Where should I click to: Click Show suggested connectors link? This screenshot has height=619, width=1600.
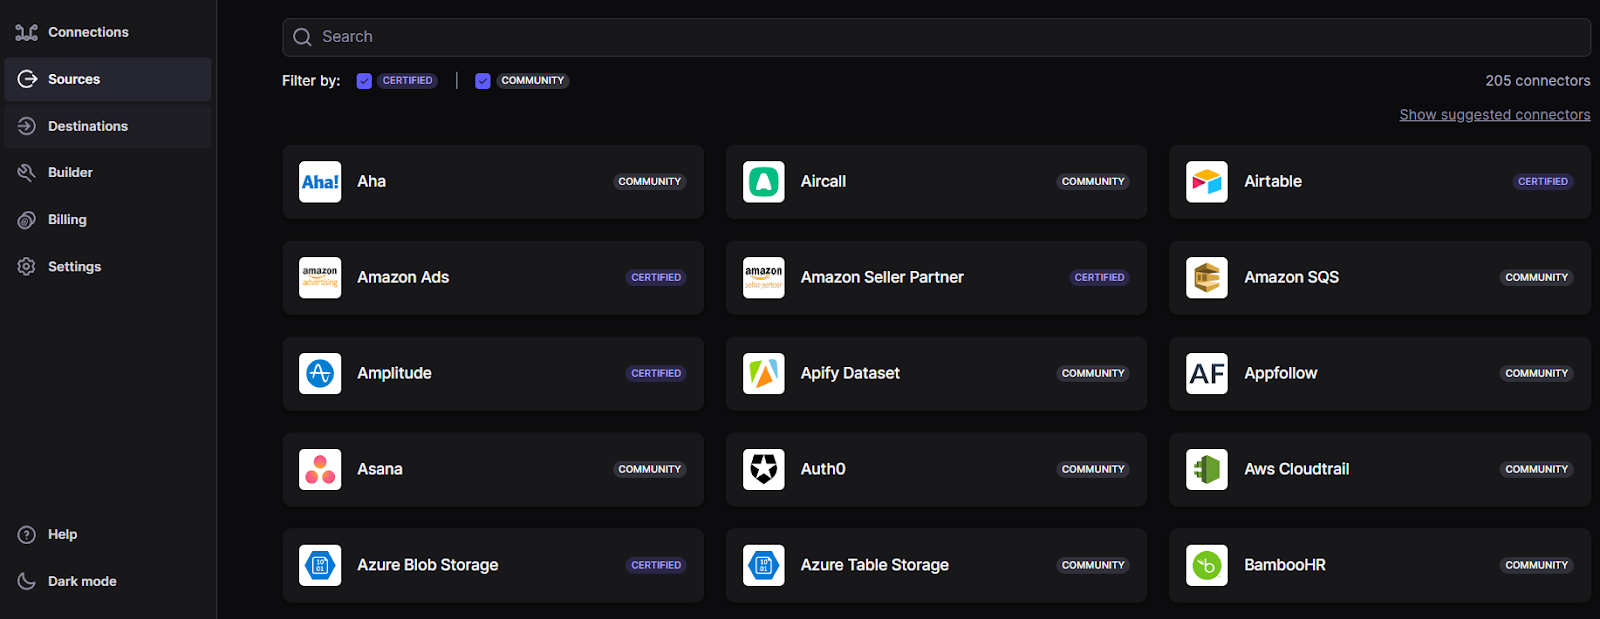[1495, 115]
